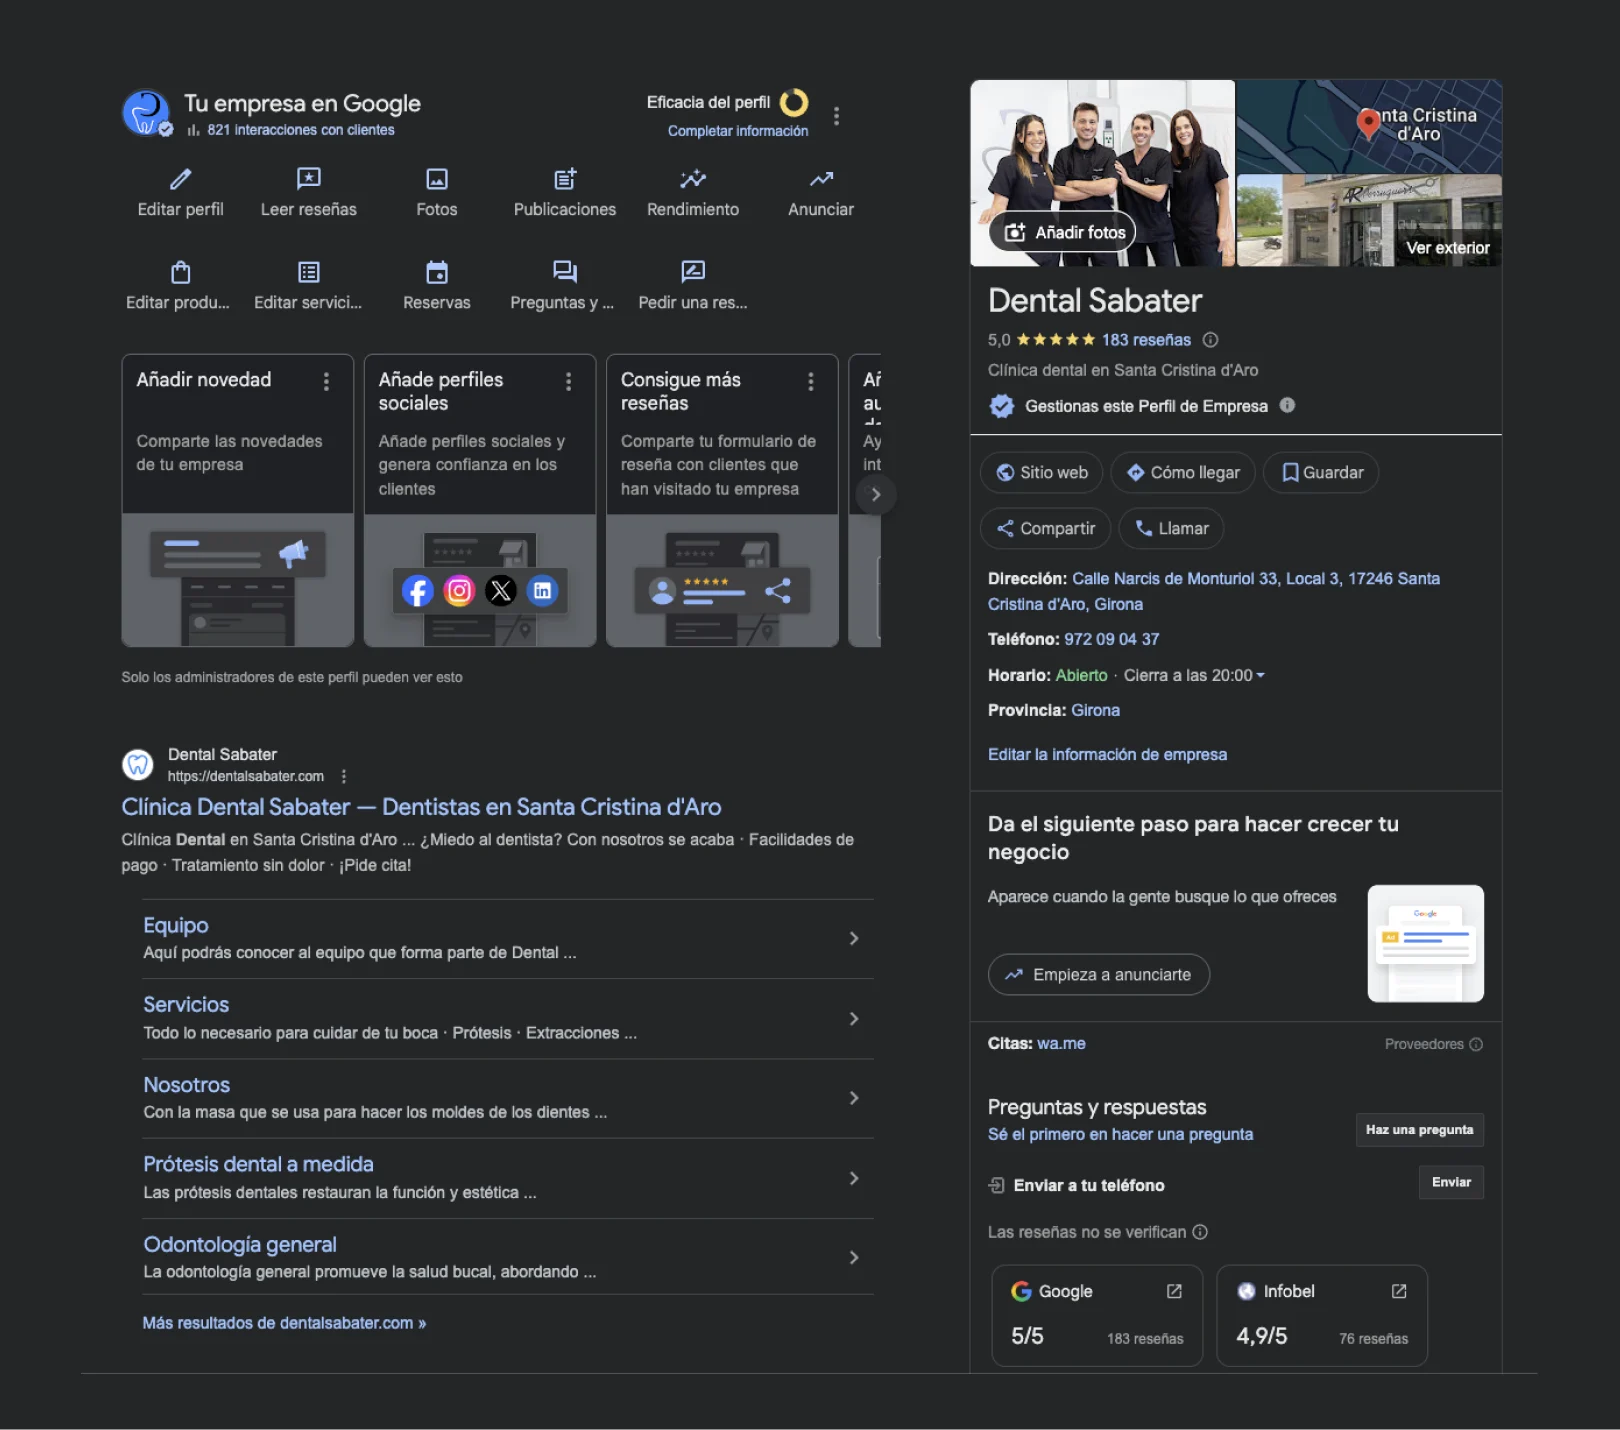Open Leer reseñas star icon
This screenshot has width=1620, height=1430.
point(308,179)
